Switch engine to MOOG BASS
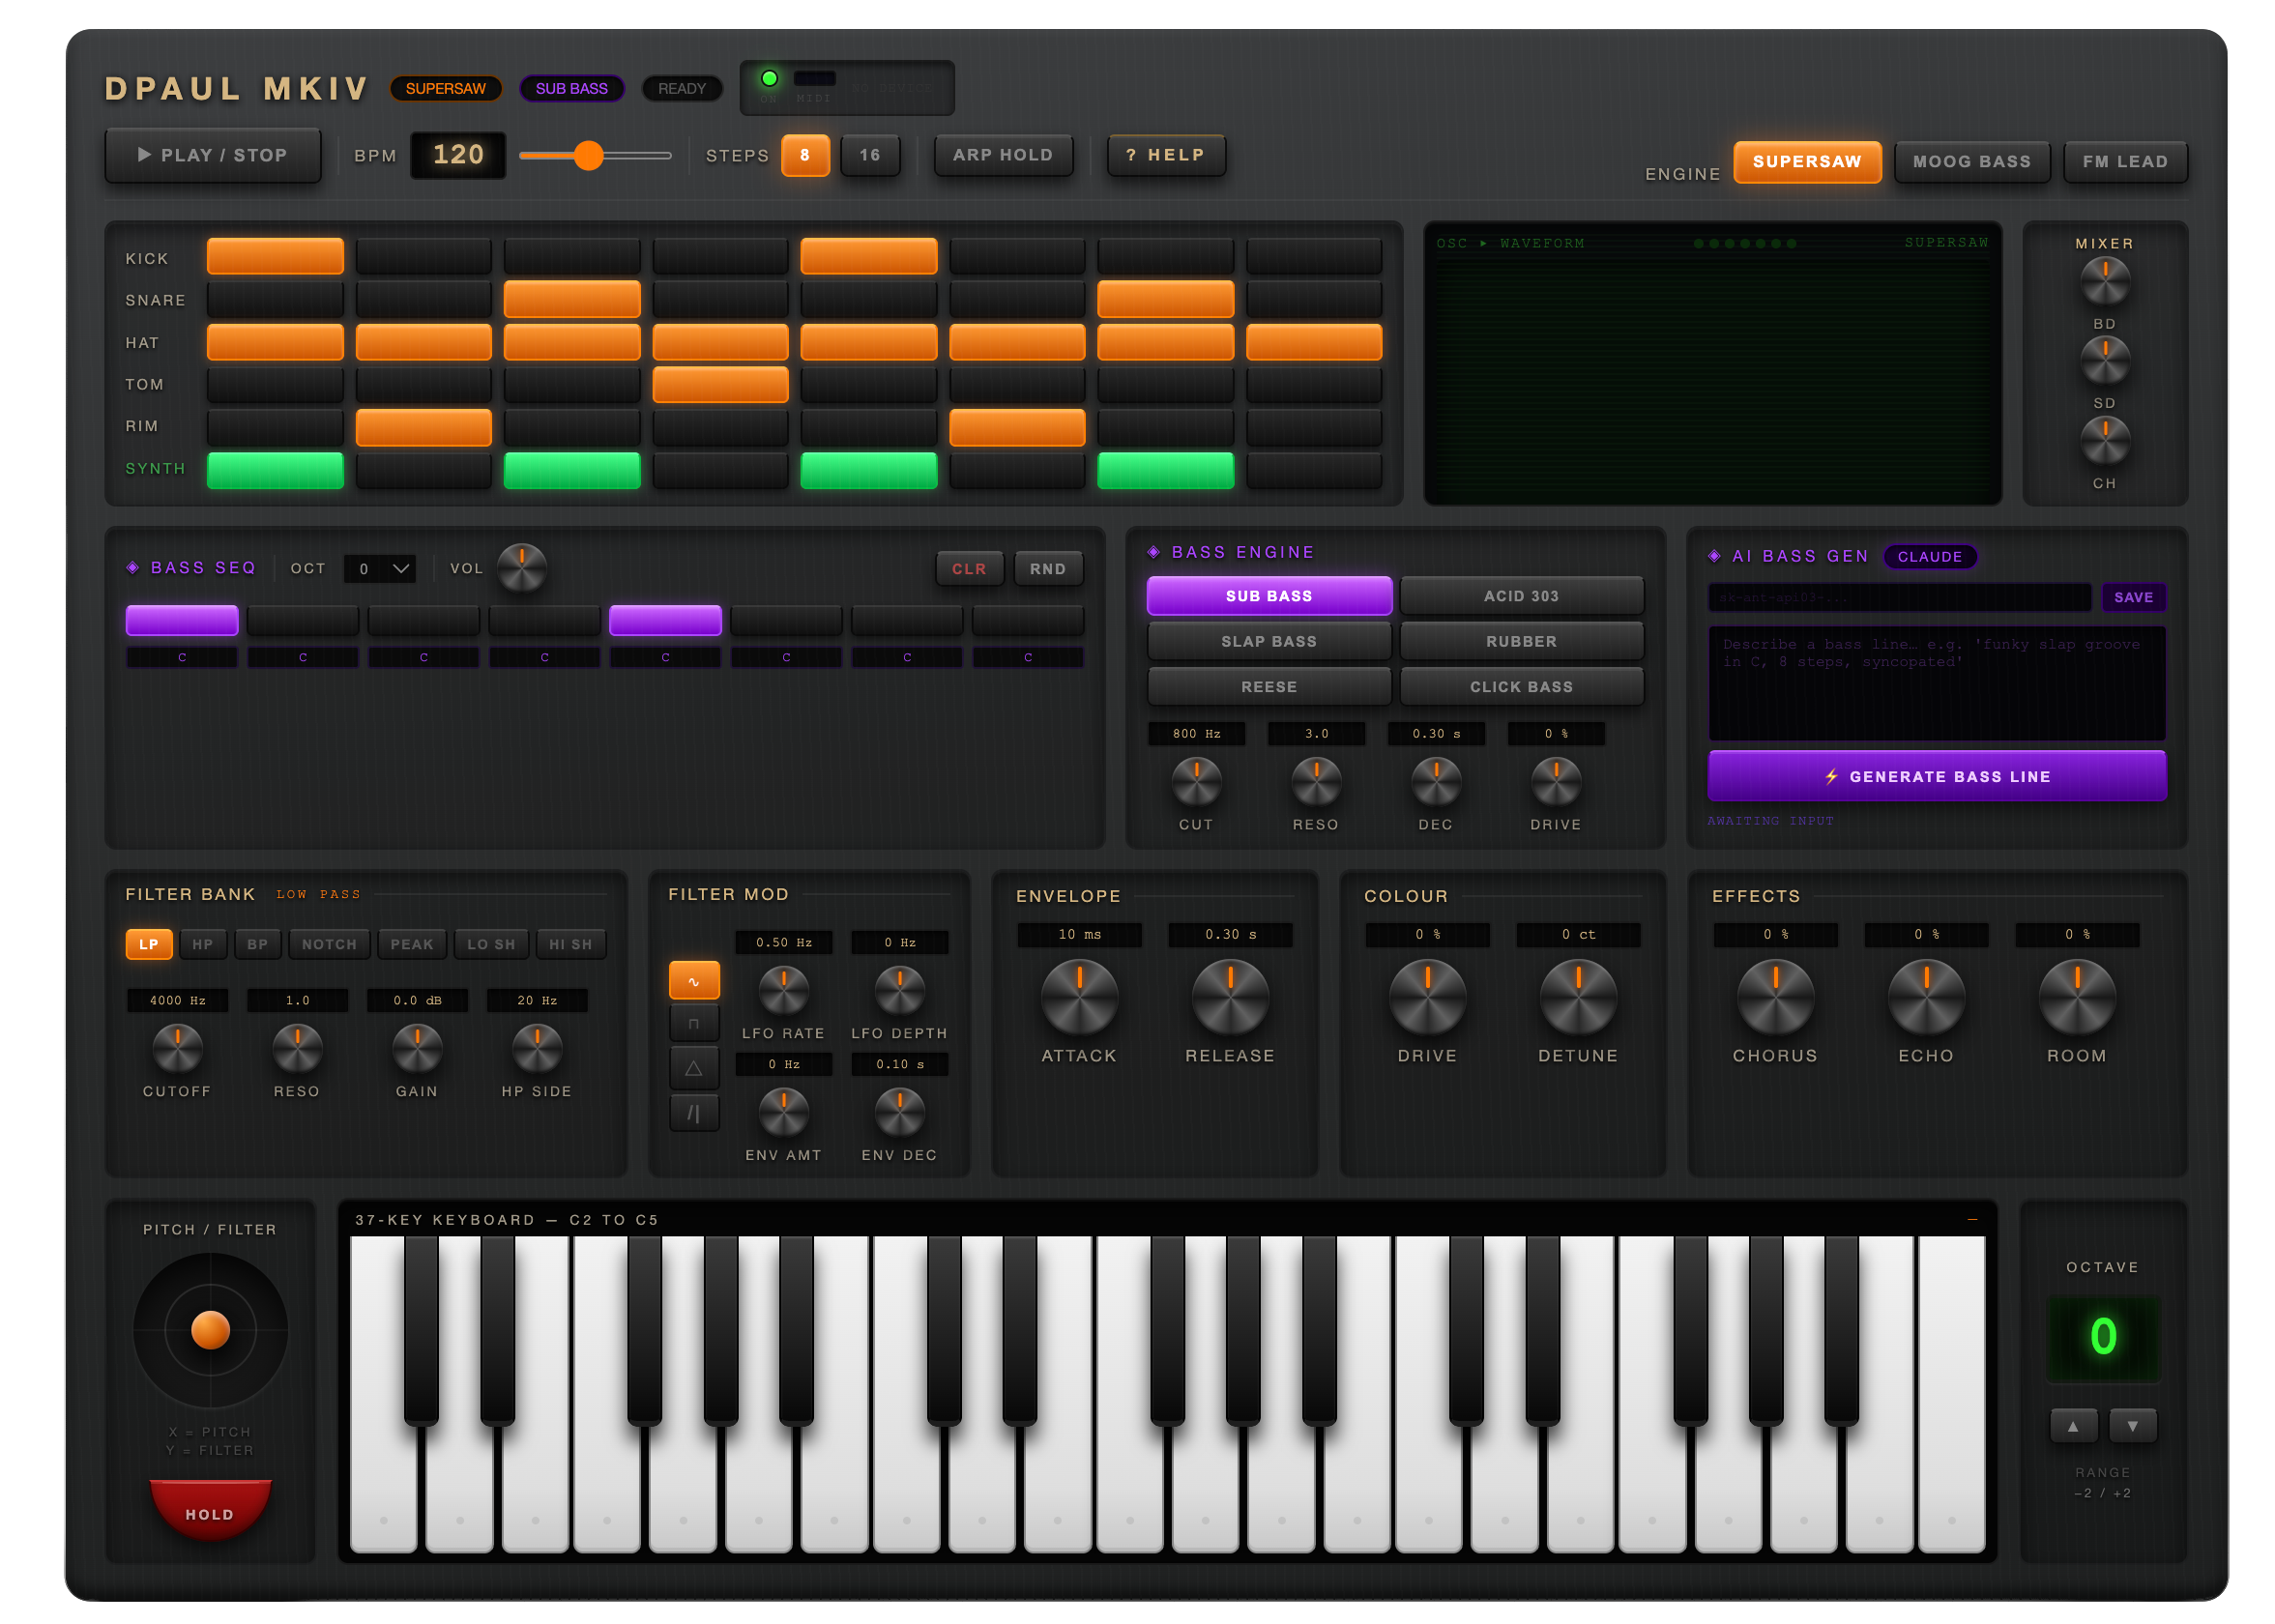 point(1972,161)
